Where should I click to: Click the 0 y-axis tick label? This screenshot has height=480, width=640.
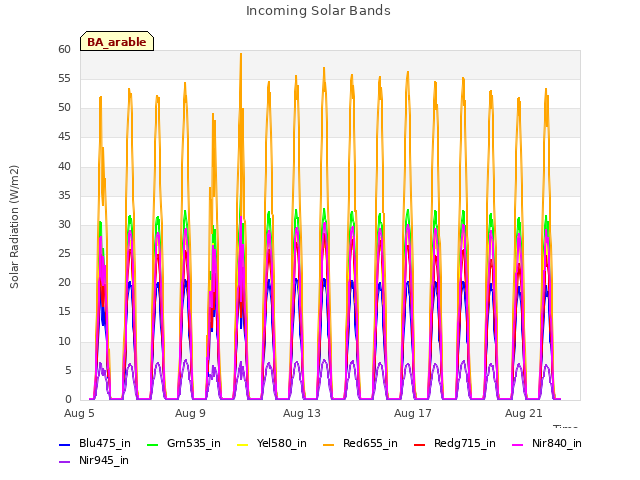(68, 400)
